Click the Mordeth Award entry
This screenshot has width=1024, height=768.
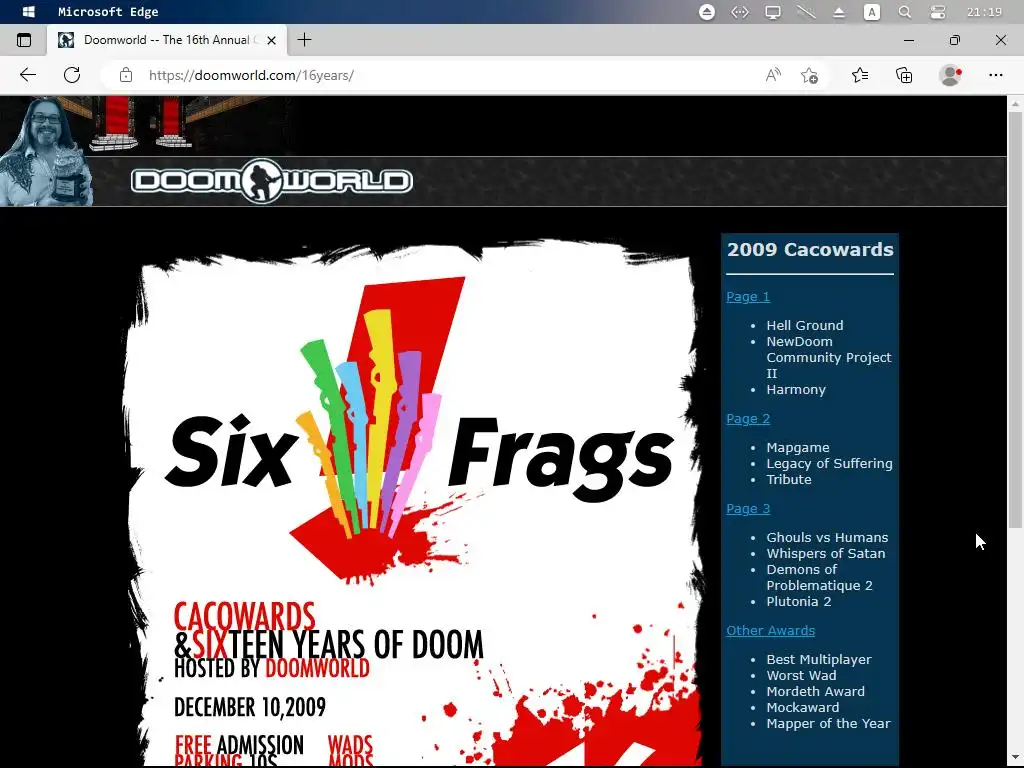[816, 691]
